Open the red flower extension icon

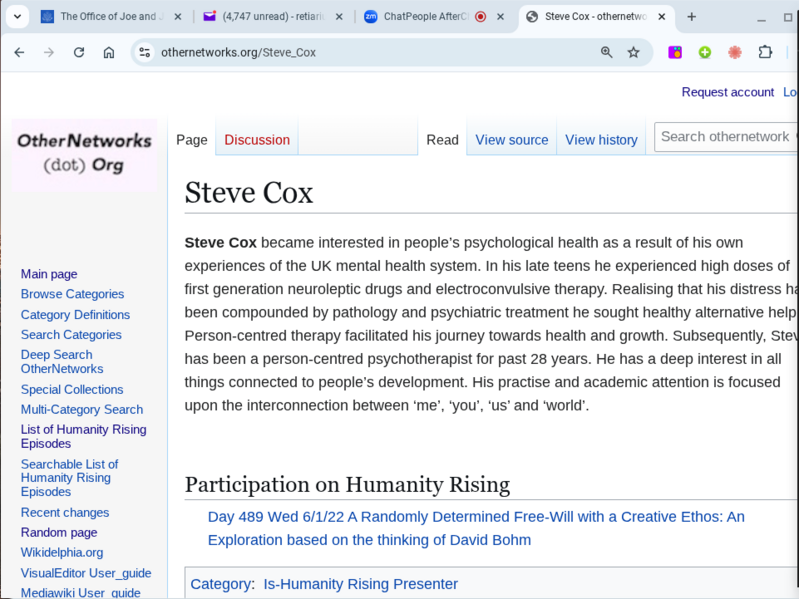(x=735, y=52)
